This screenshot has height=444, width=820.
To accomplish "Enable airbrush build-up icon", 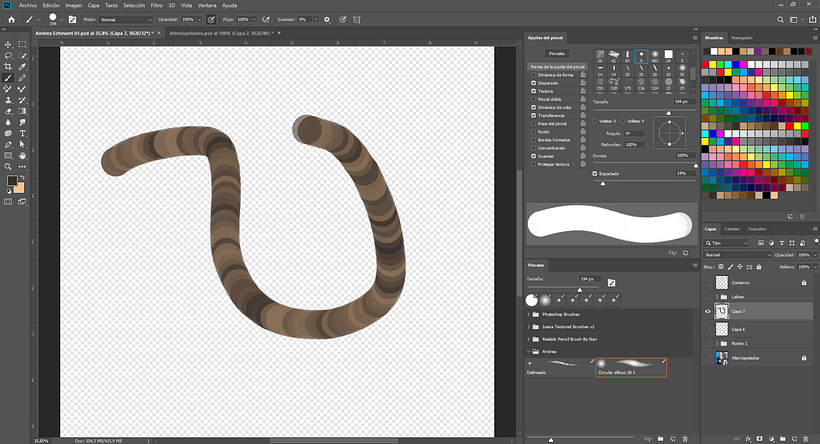I will coord(266,19).
